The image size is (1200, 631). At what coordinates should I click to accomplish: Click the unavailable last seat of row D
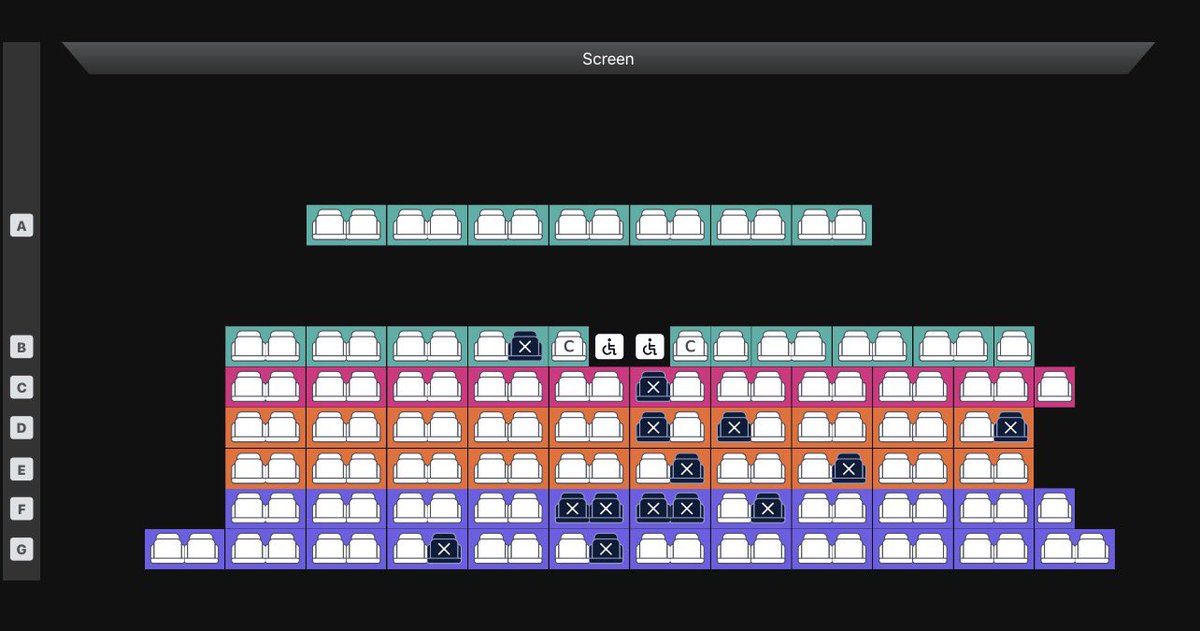(1010, 428)
